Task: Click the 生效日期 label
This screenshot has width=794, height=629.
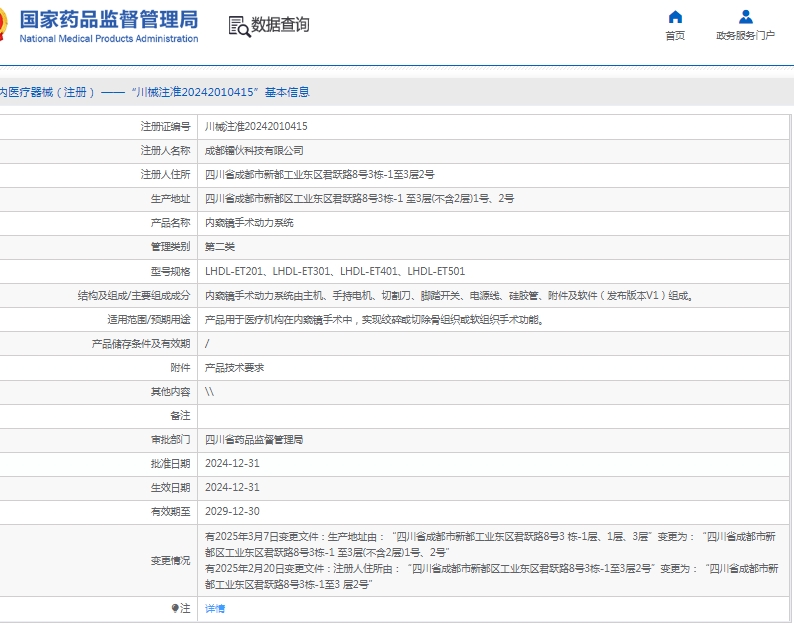Action: (x=170, y=487)
